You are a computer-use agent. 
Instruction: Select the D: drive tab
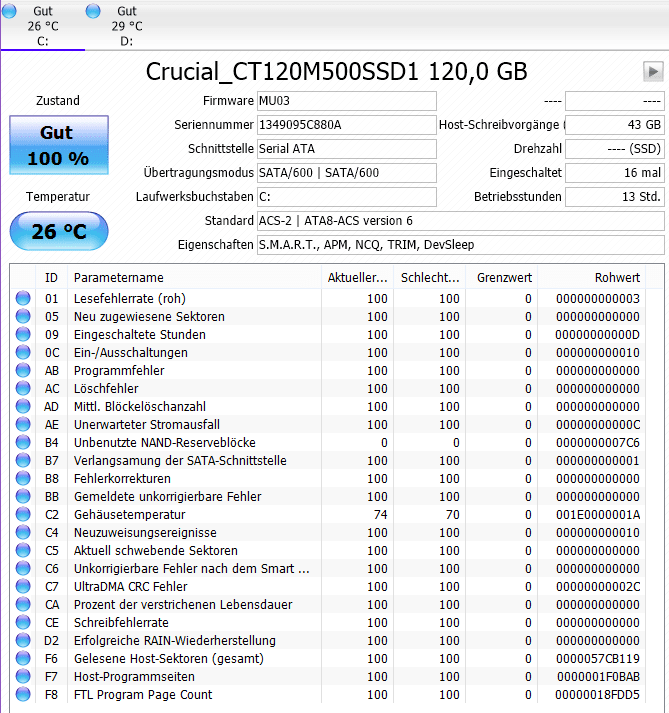pos(126,25)
